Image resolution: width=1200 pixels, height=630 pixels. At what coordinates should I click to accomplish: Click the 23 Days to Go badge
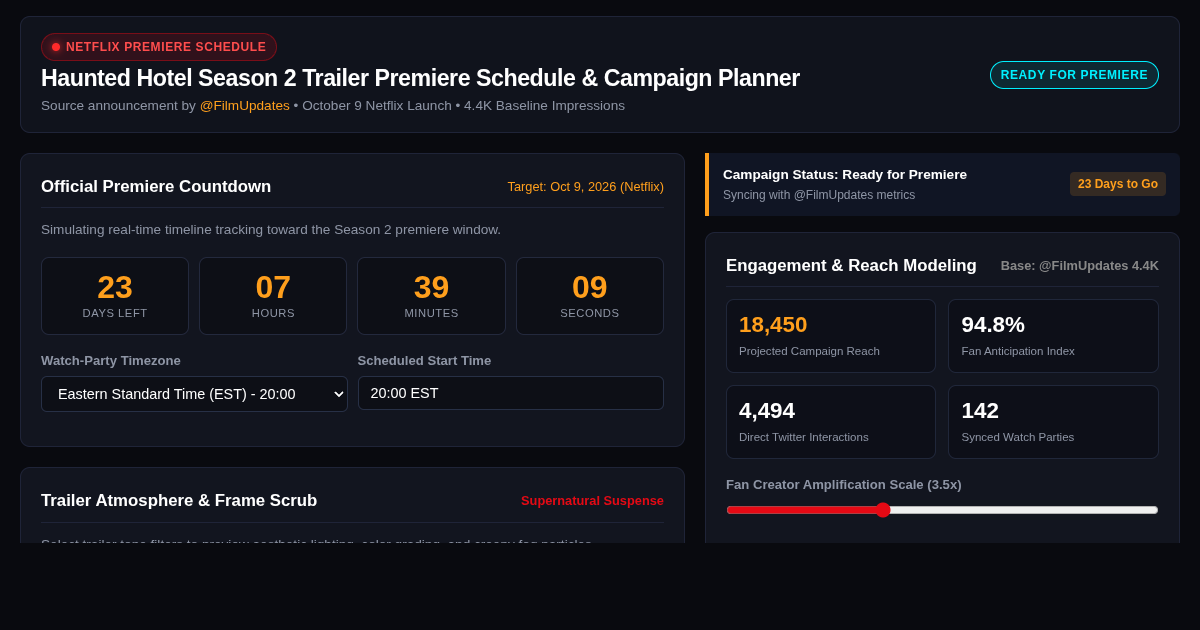(1118, 184)
